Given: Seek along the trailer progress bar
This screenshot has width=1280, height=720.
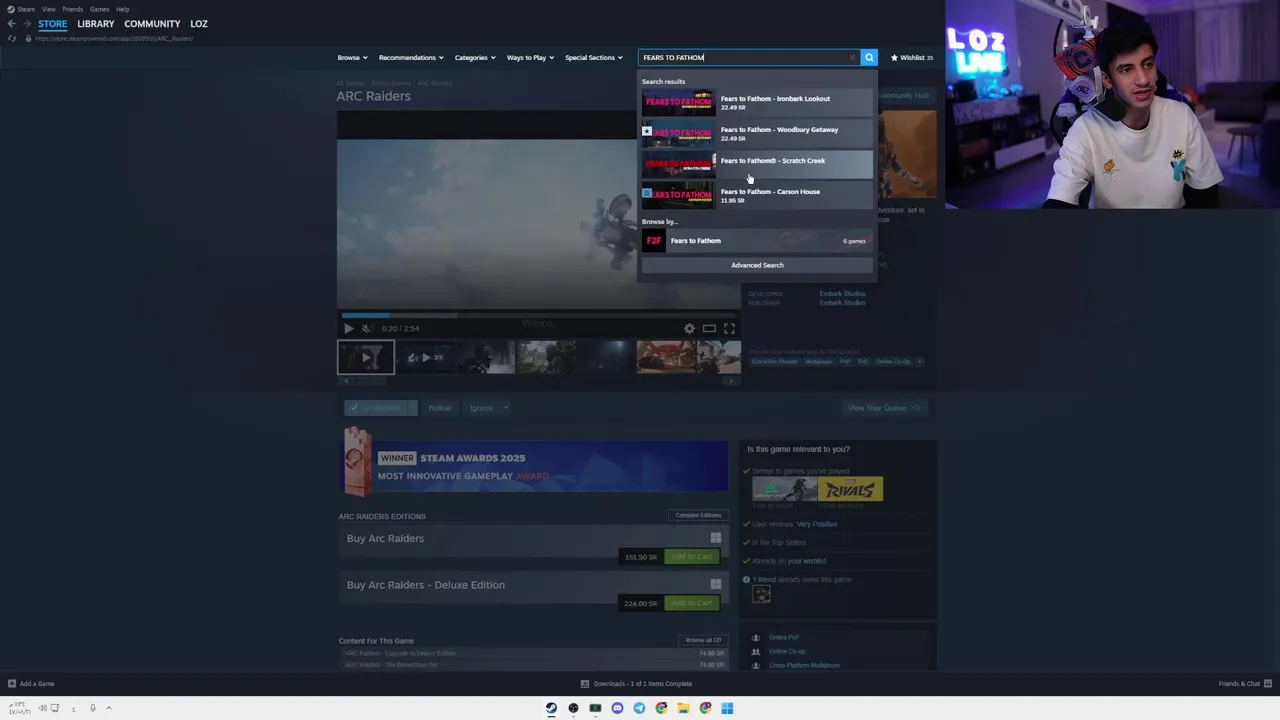Looking at the screenshot, I should pos(539,315).
